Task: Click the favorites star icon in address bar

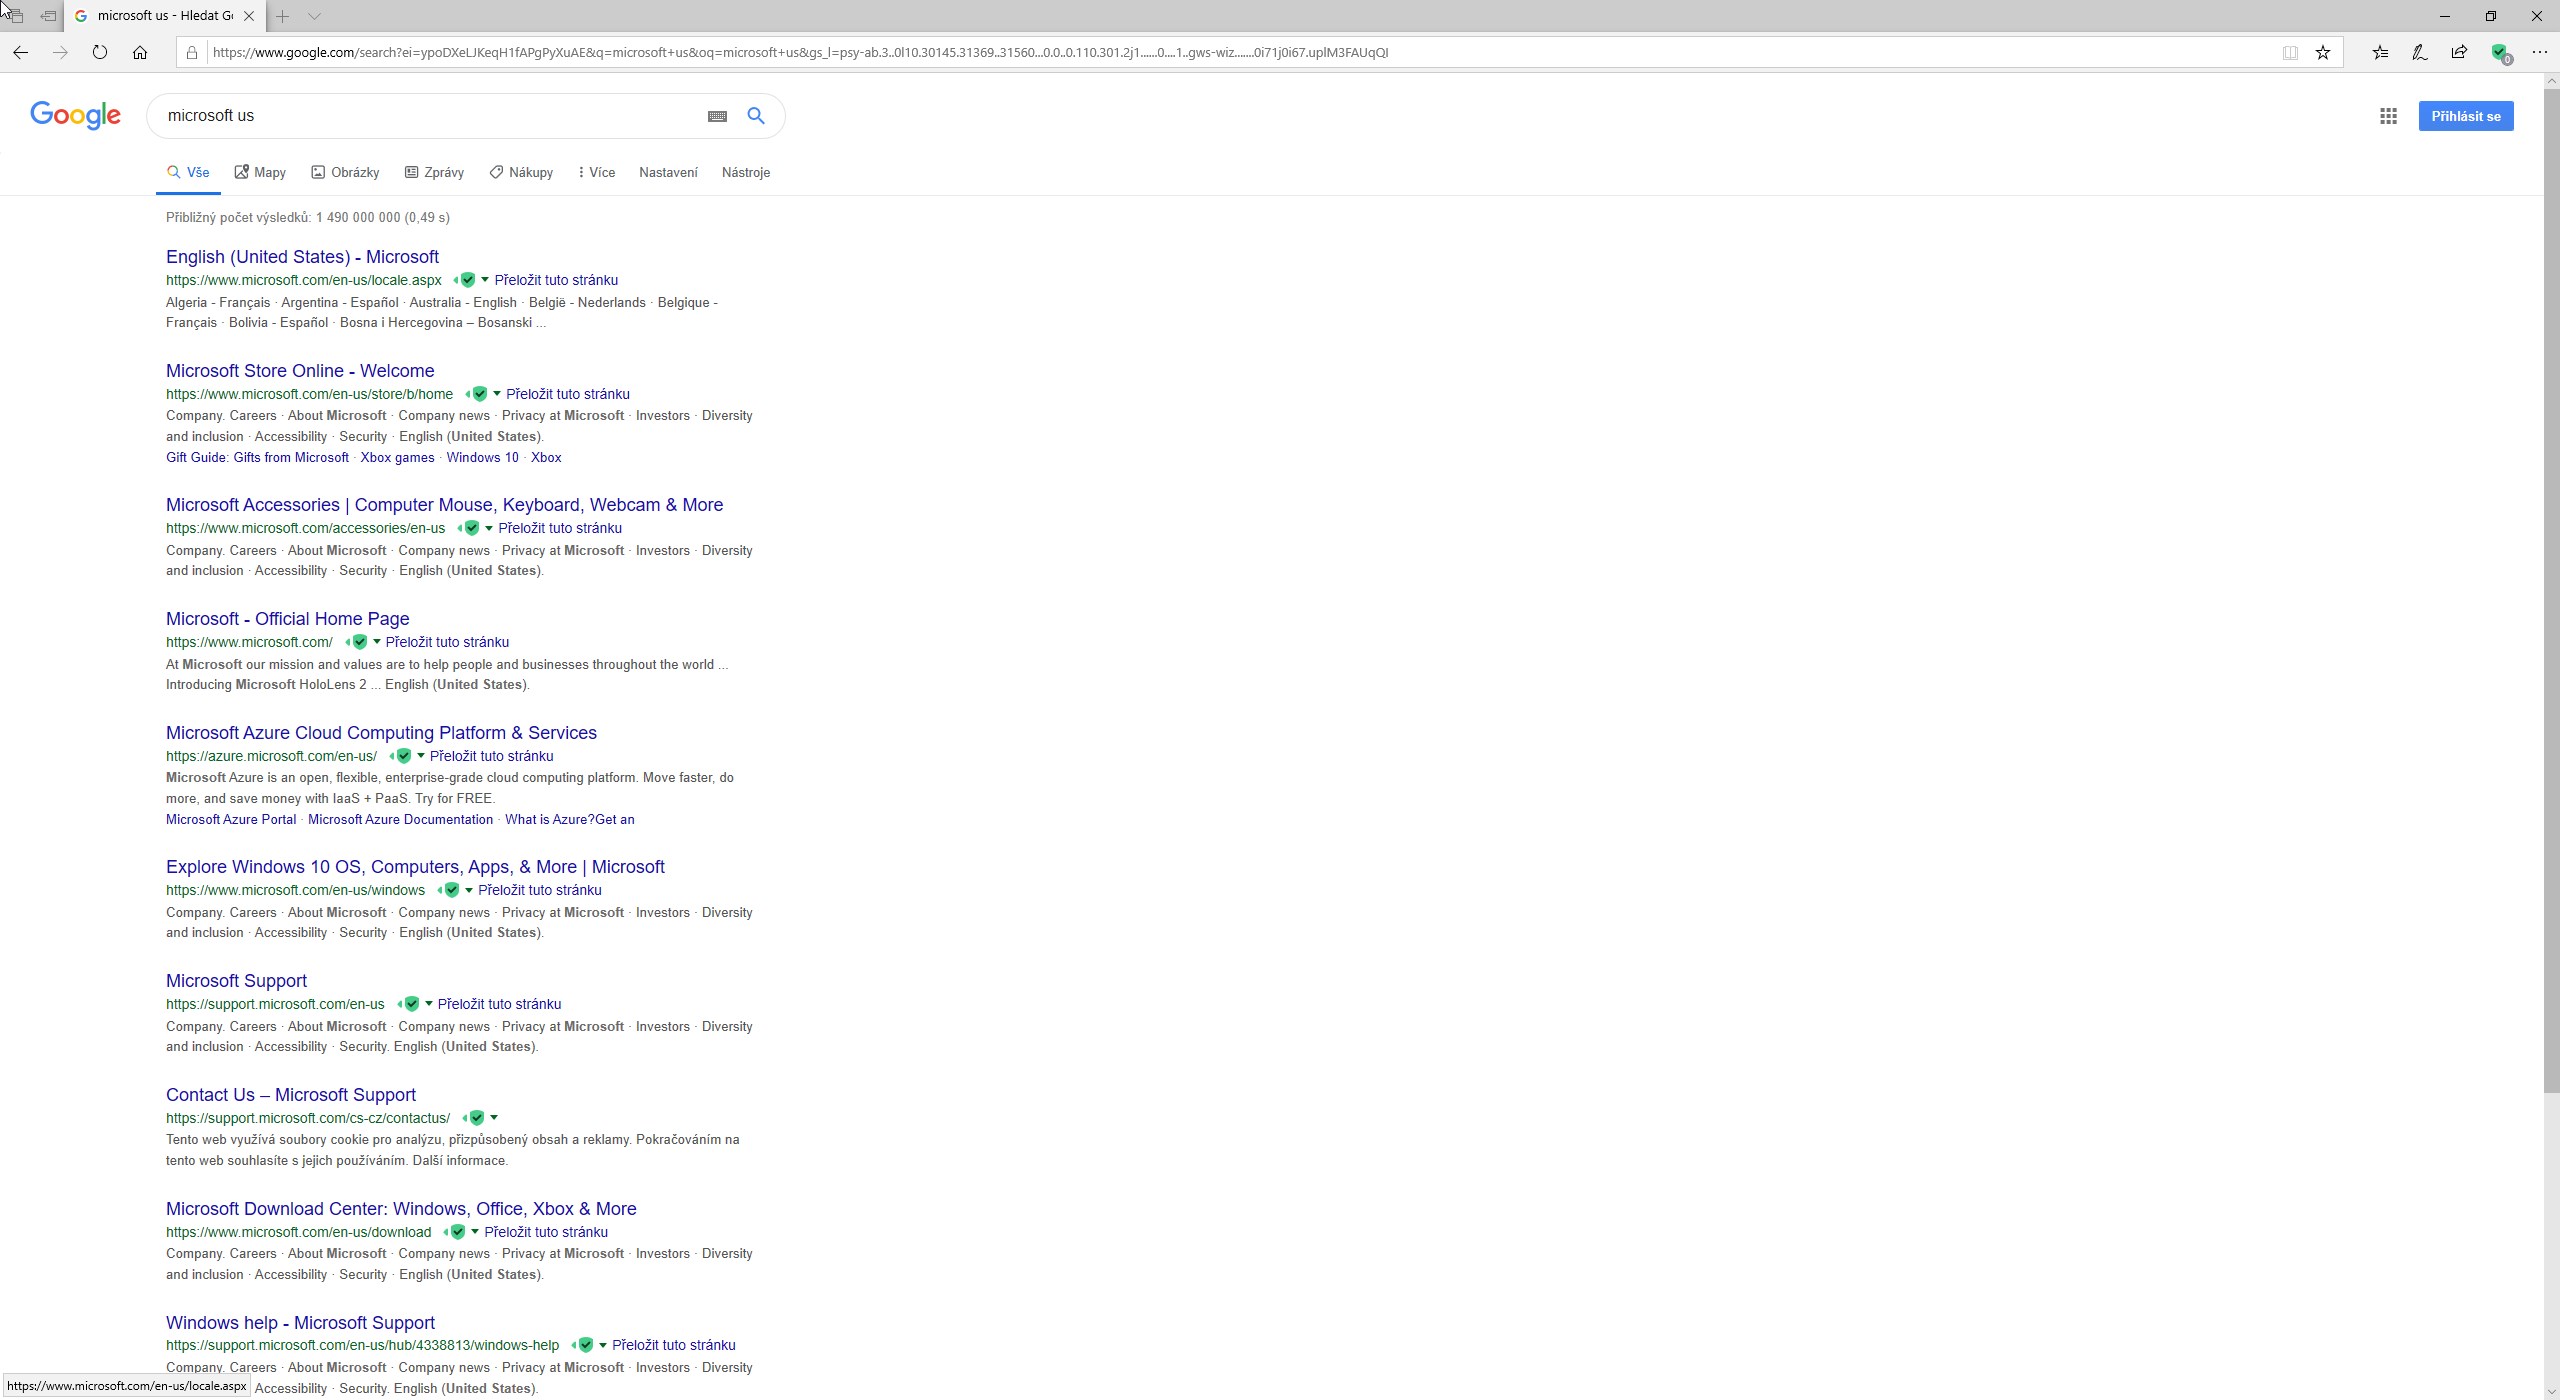Action: pyautogui.click(x=2323, y=52)
